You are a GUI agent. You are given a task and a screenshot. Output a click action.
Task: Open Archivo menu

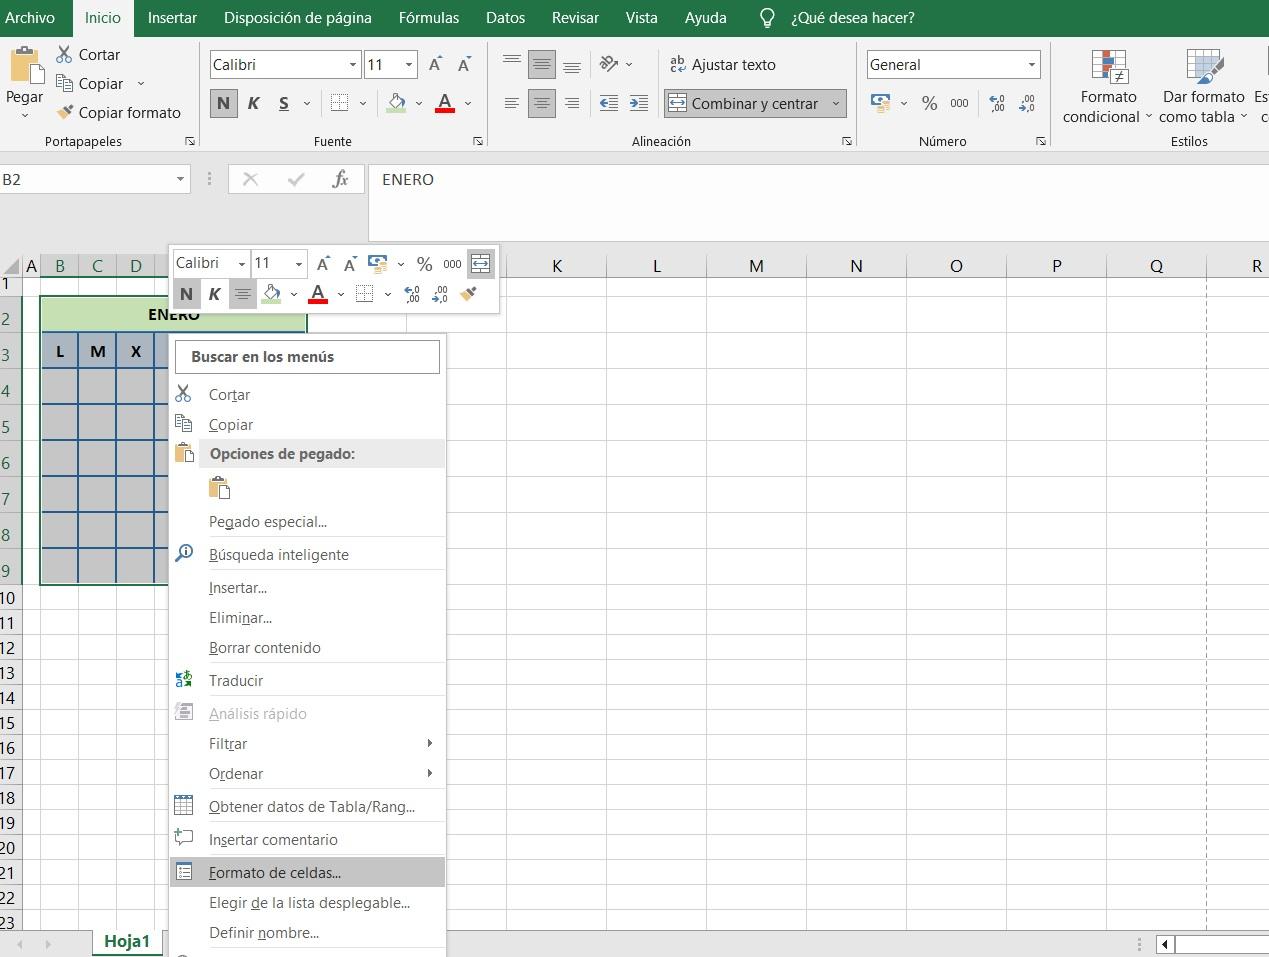pos(29,18)
